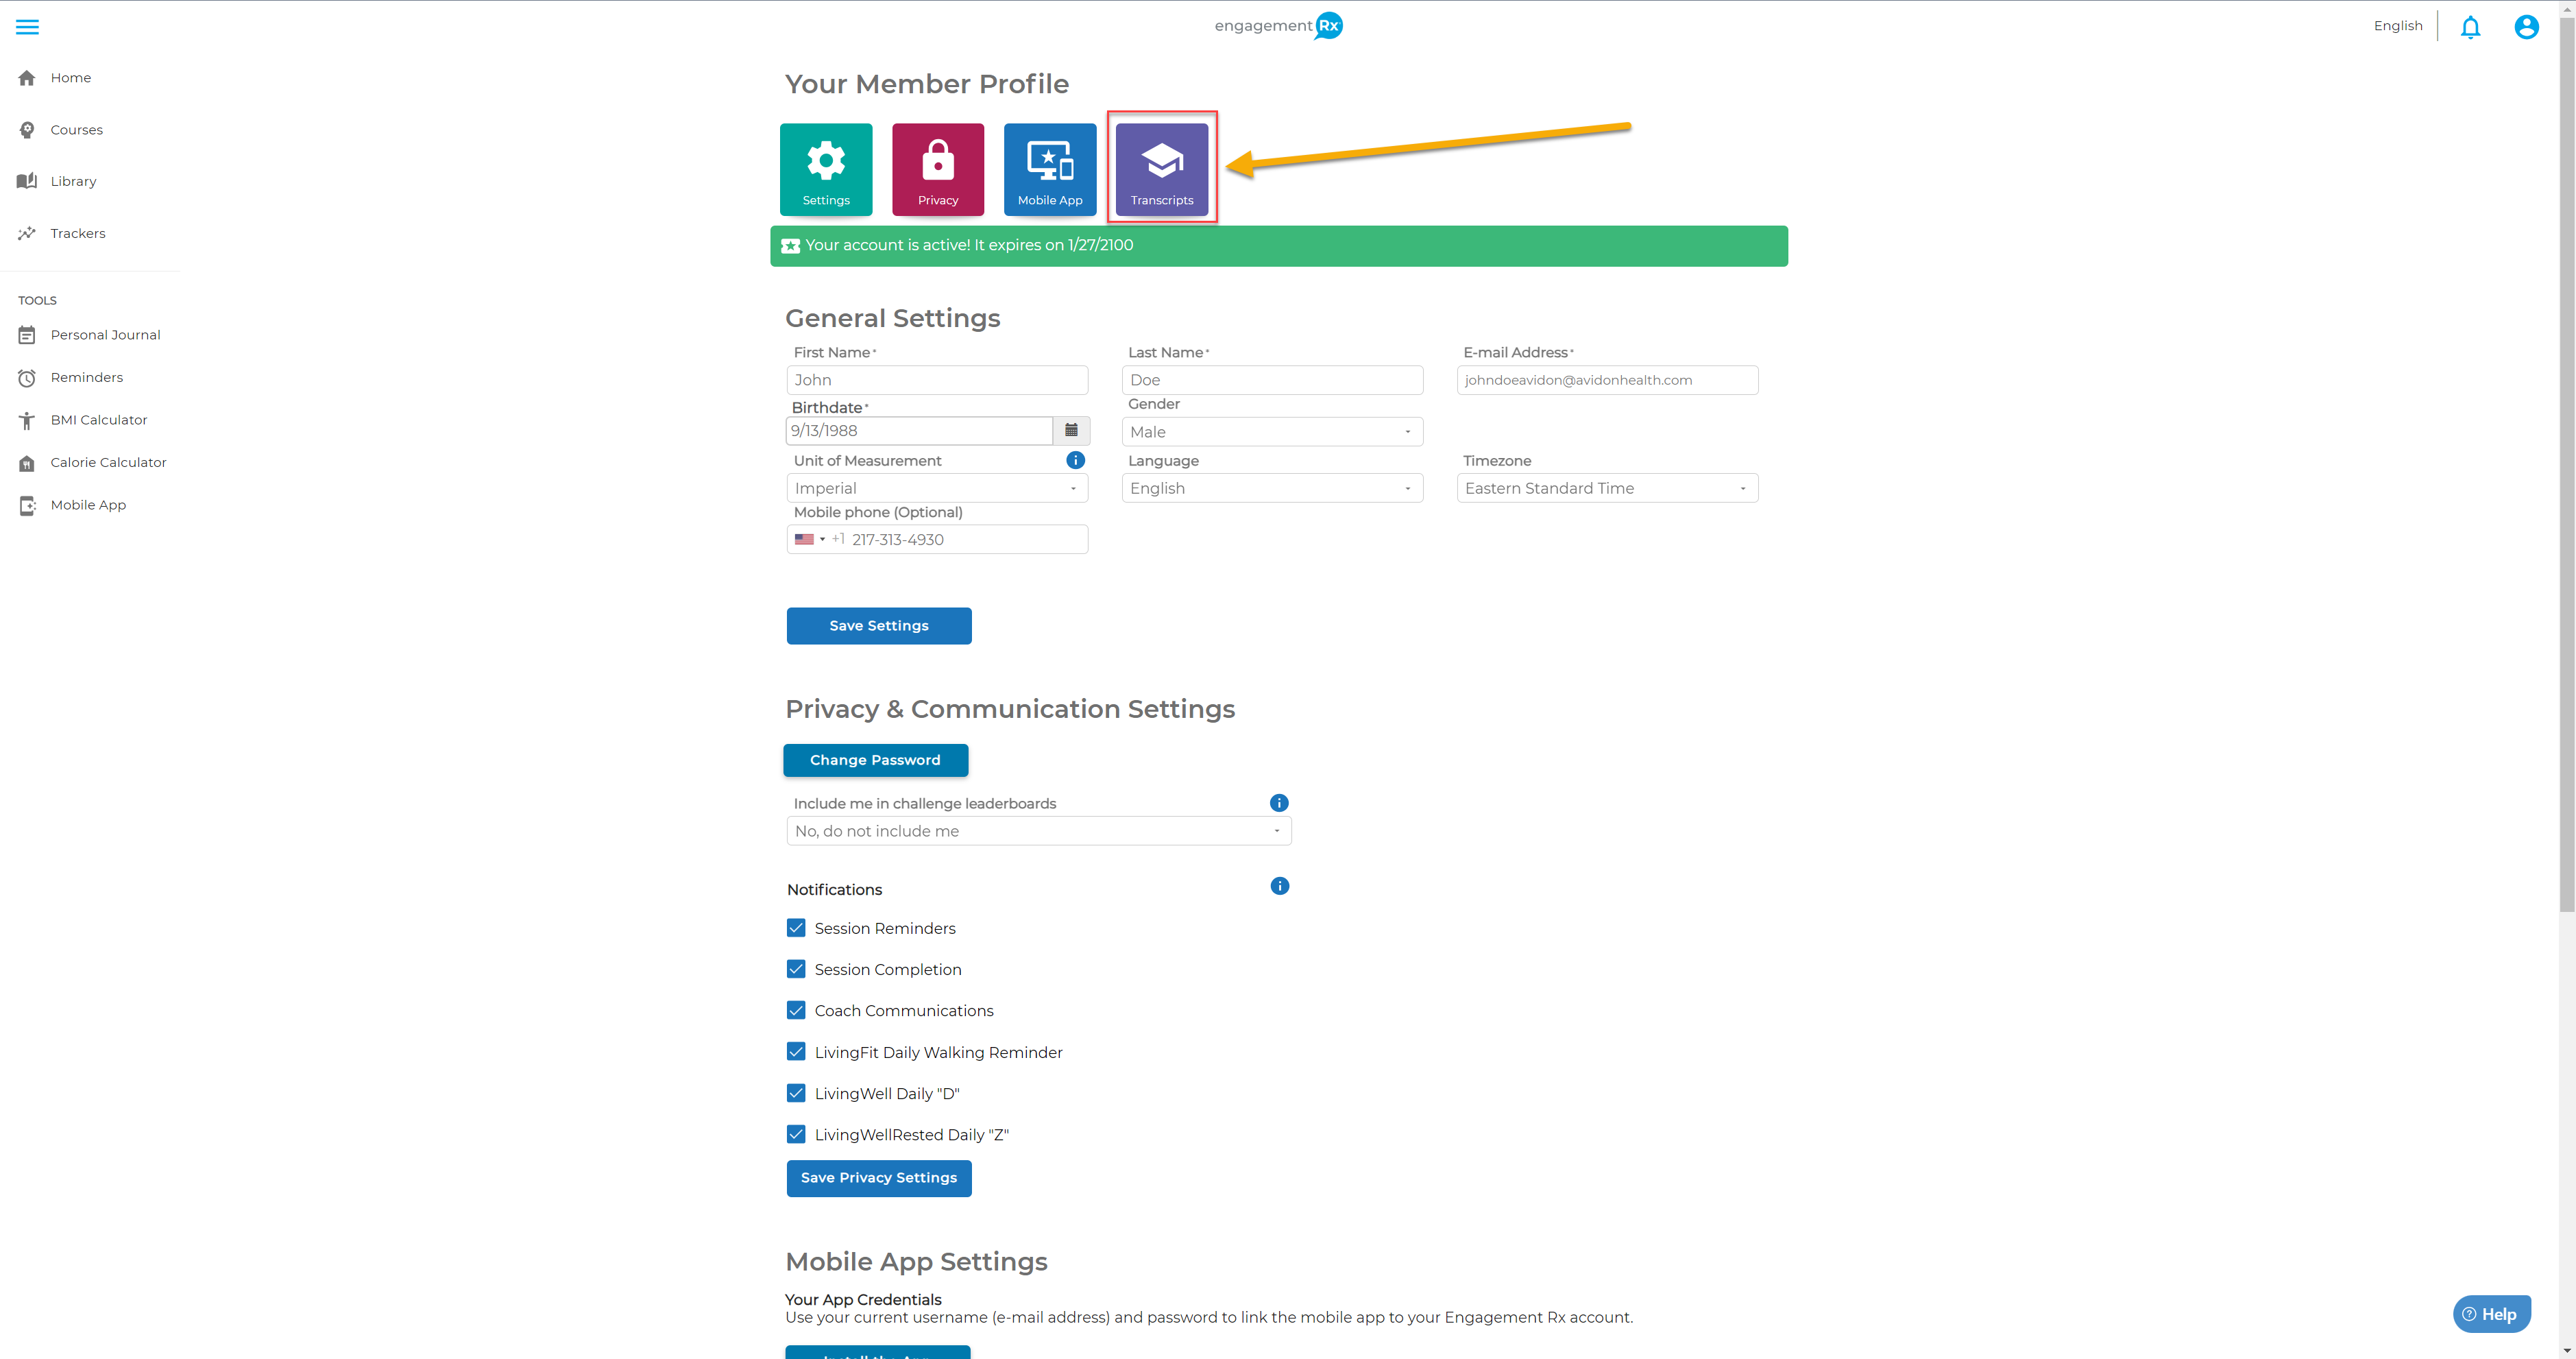The width and height of the screenshot is (2576, 1359).
Task: Go to Courses in sidebar
Action: tap(76, 130)
